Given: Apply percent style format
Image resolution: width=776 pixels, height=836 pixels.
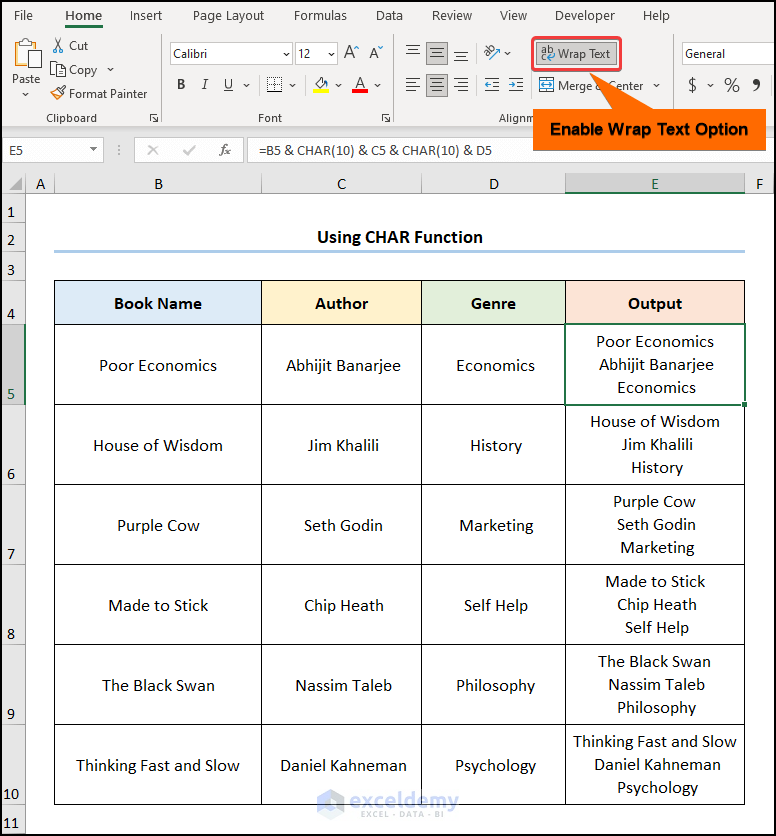Looking at the screenshot, I should 732,85.
